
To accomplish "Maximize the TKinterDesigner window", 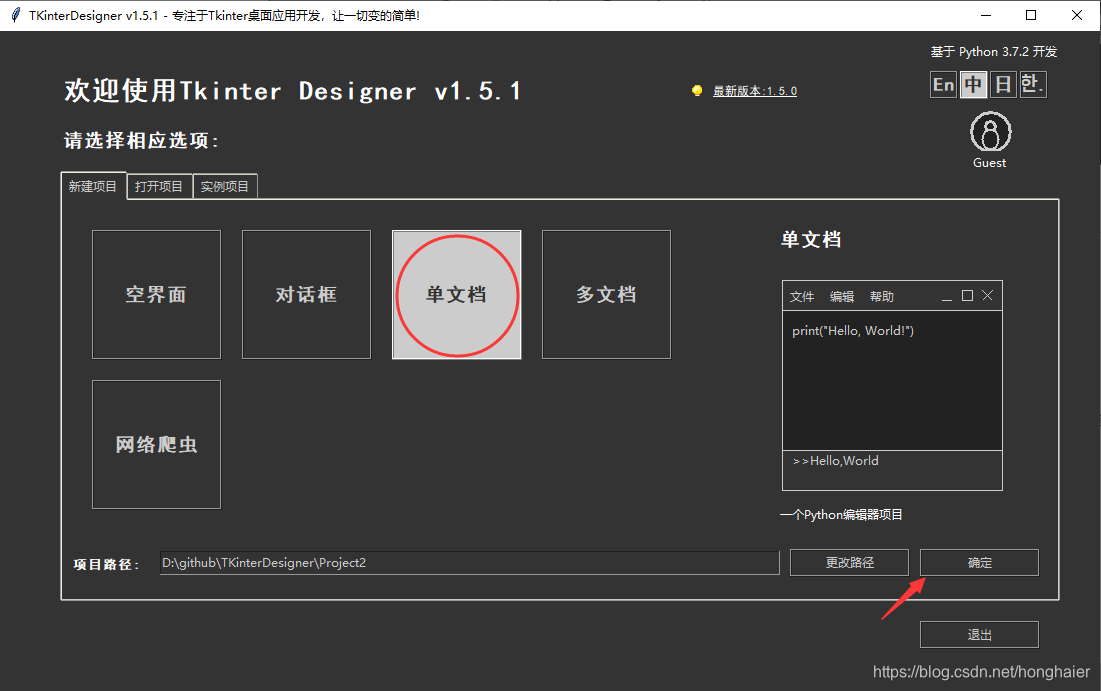I will (x=1031, y=15).
